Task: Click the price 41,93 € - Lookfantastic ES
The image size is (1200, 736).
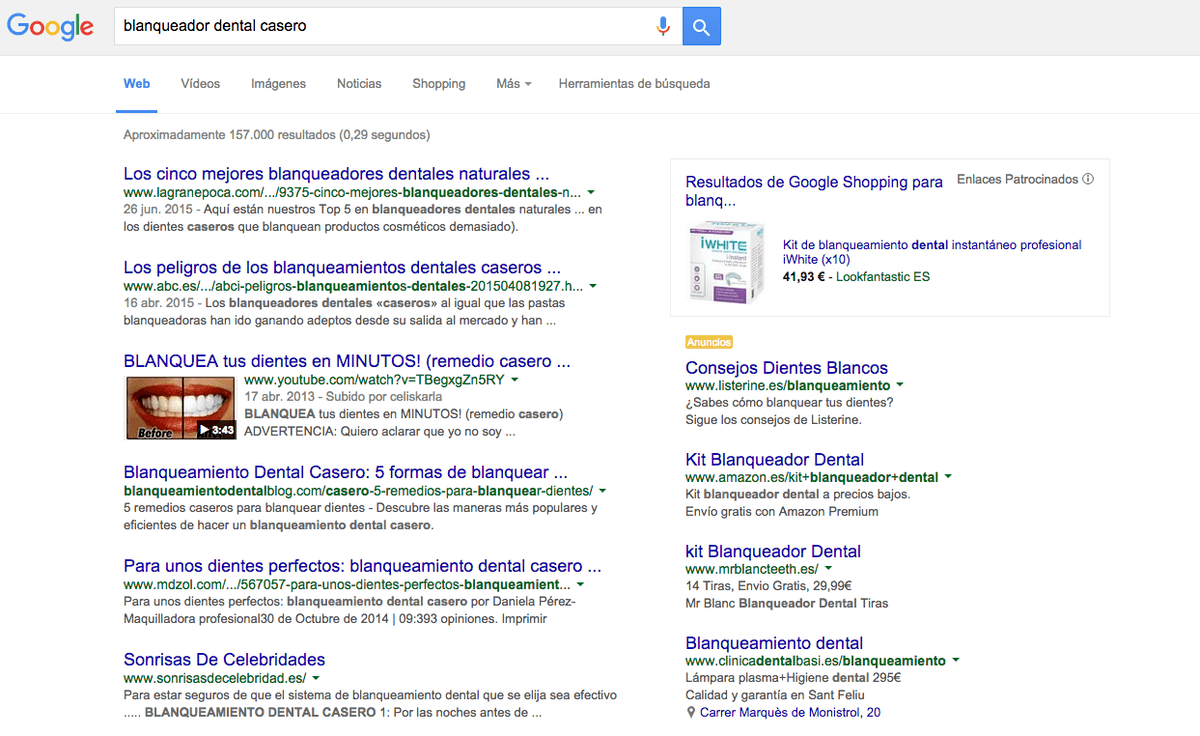Action: (x=857, y=276)
